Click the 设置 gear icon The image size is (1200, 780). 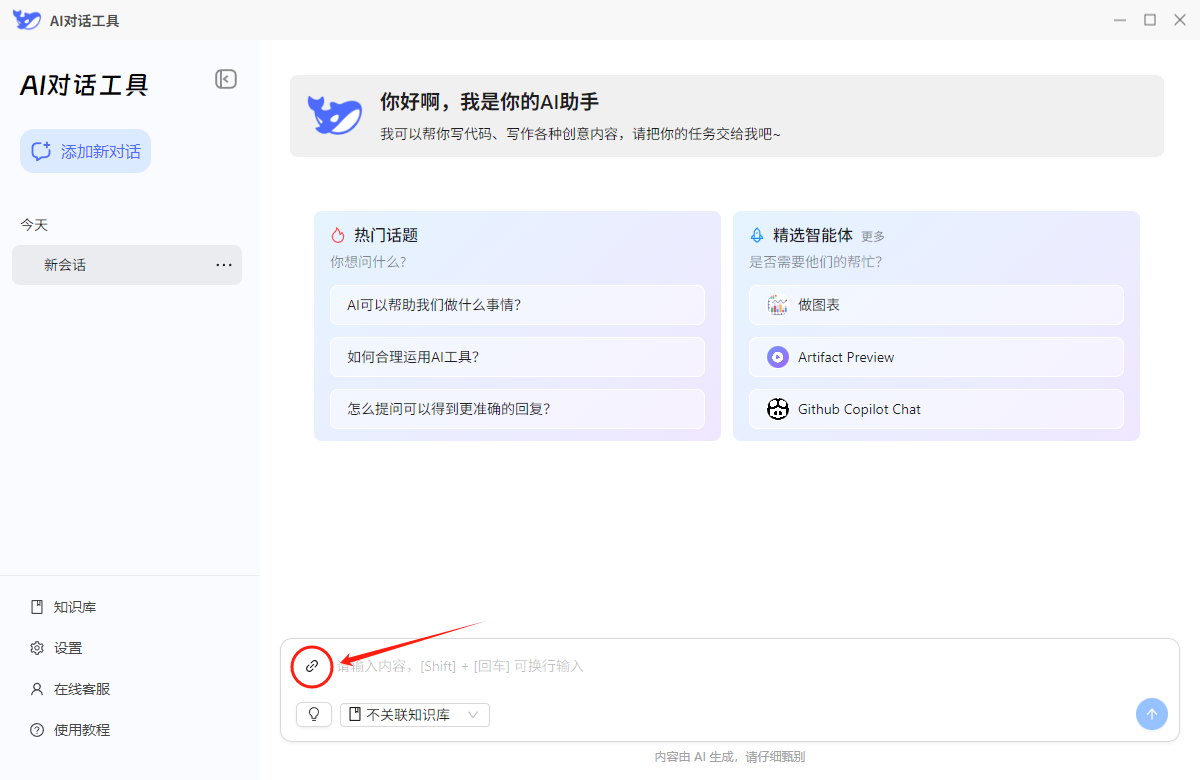point(37,648)
